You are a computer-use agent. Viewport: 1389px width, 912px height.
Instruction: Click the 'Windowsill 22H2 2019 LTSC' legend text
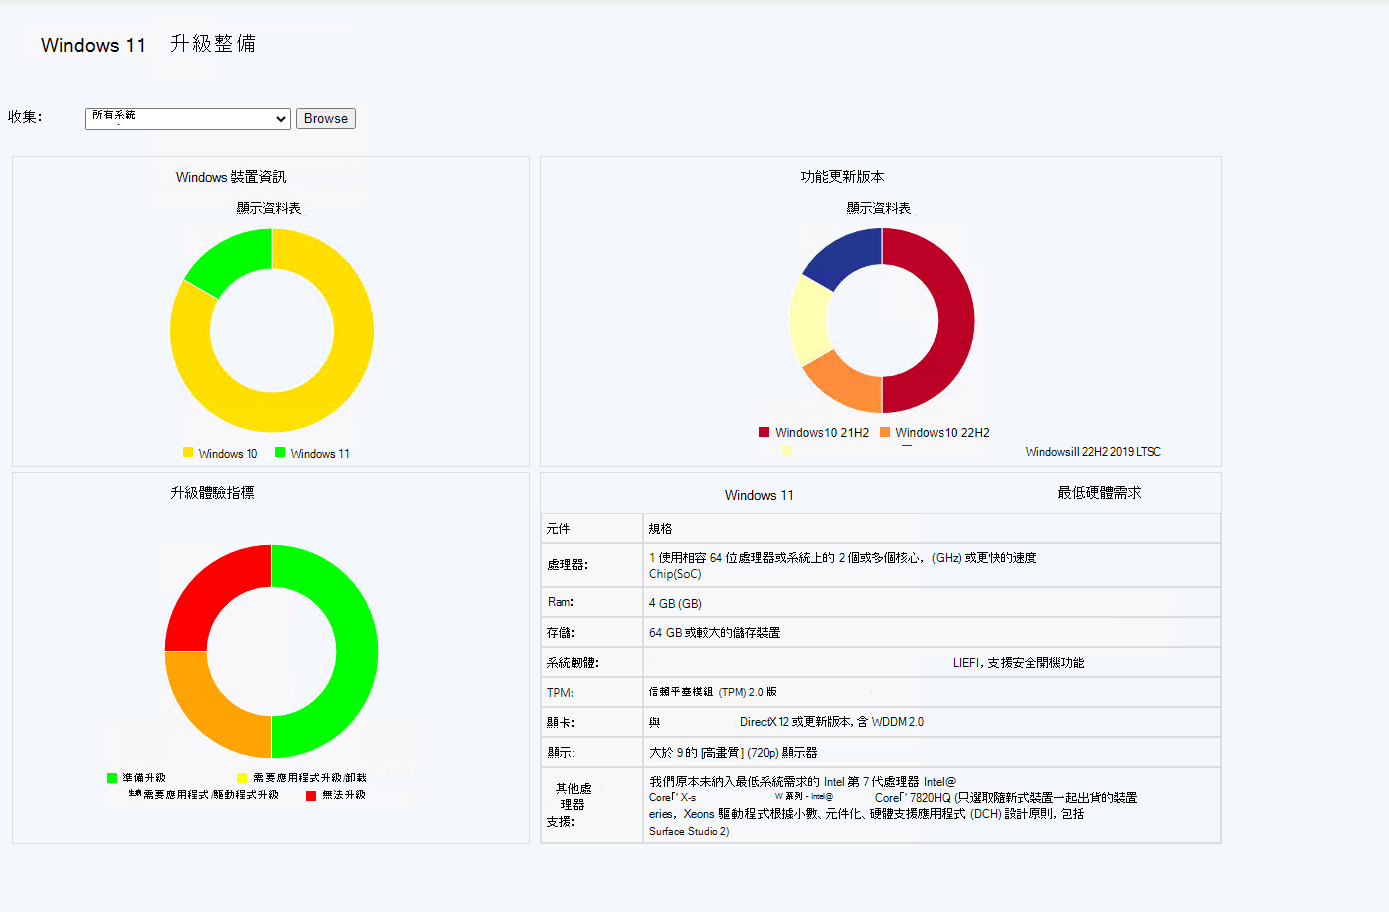click(x=1093, y=452)
